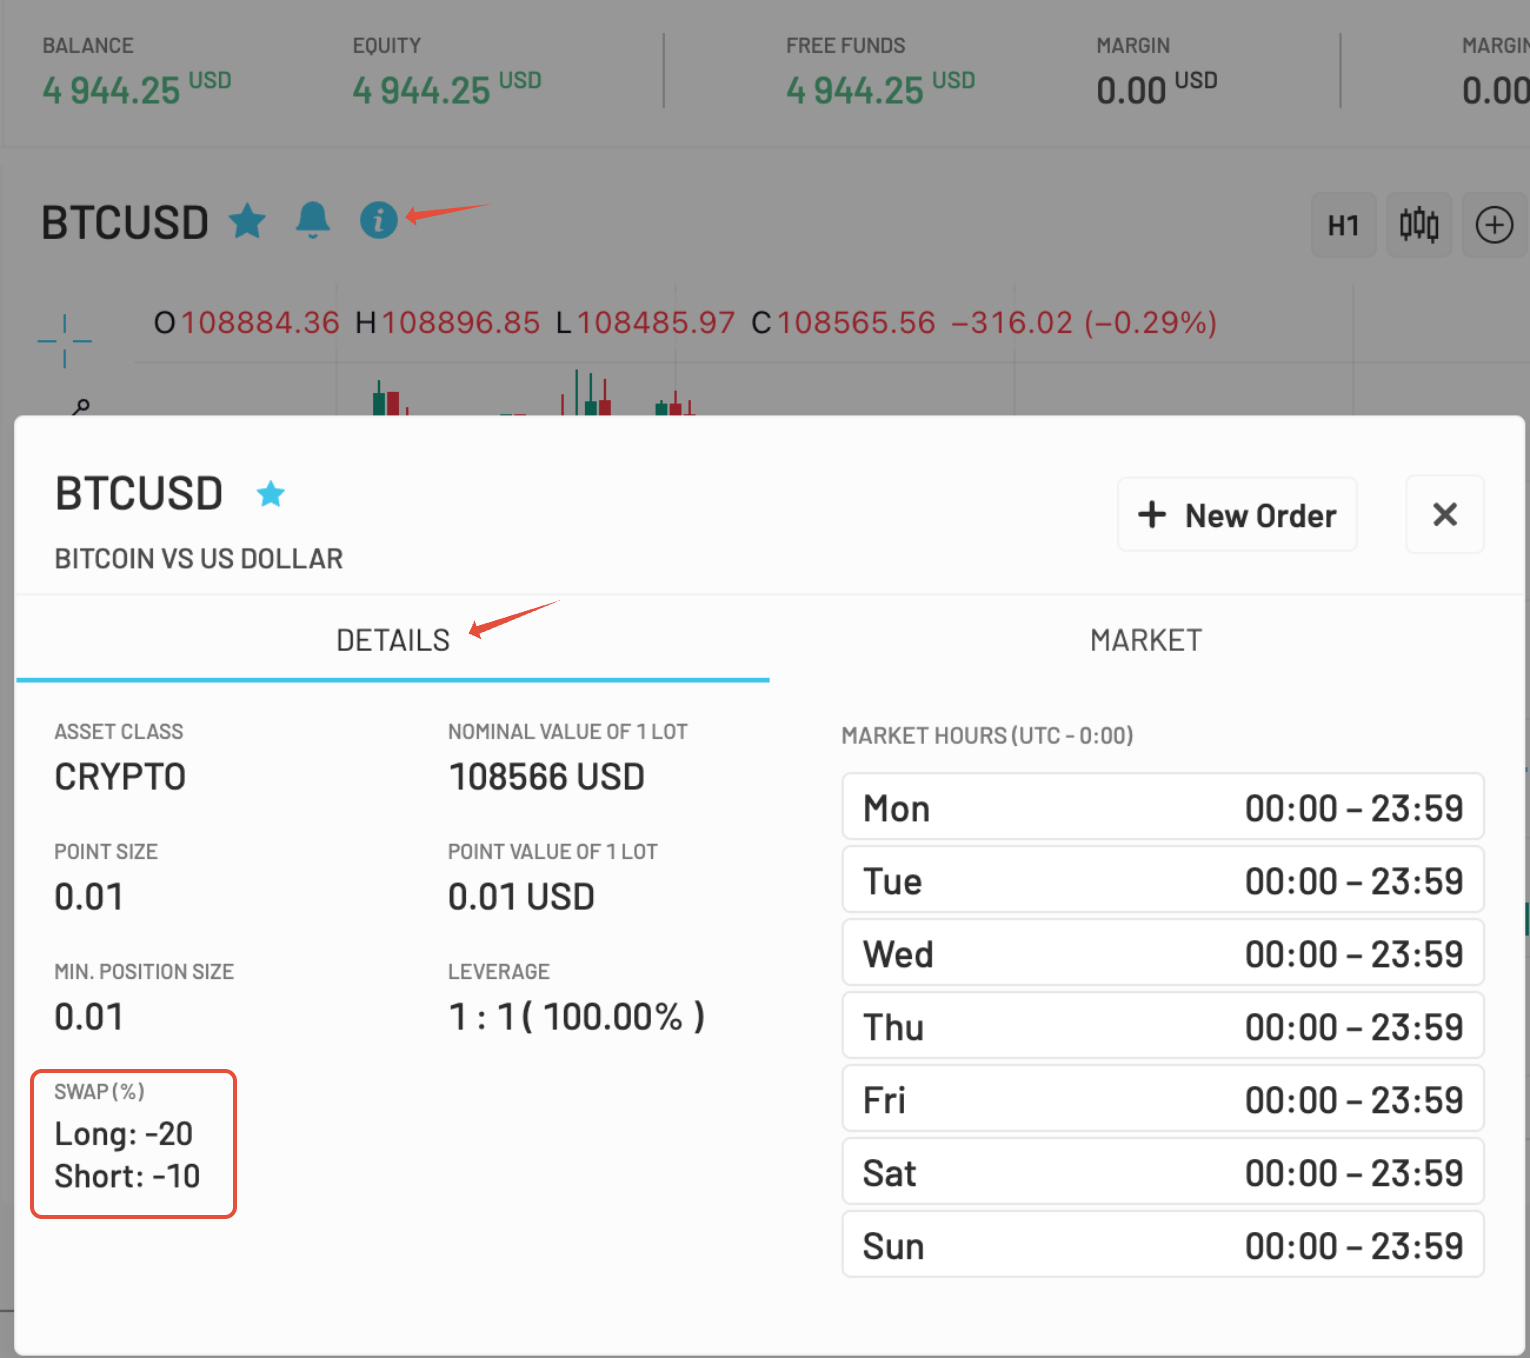Select the Wed market hours row
Viewport: 1530px width, 1358px height.
click(1163, 953)
